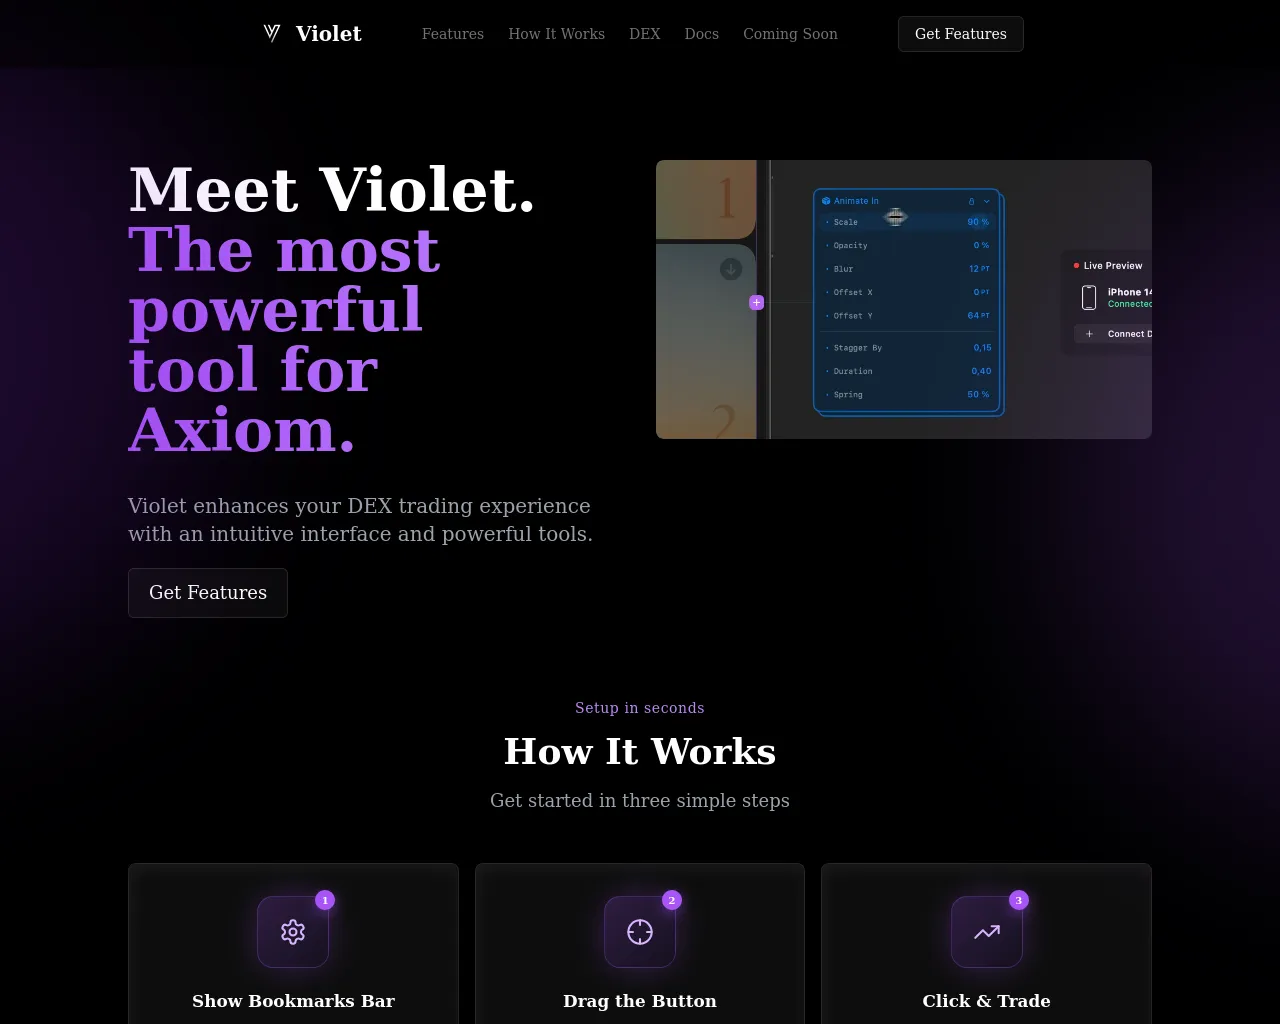Click Get started in three simple steps text
Screen dimensions: 1280x1024
[x=640, y=800]
